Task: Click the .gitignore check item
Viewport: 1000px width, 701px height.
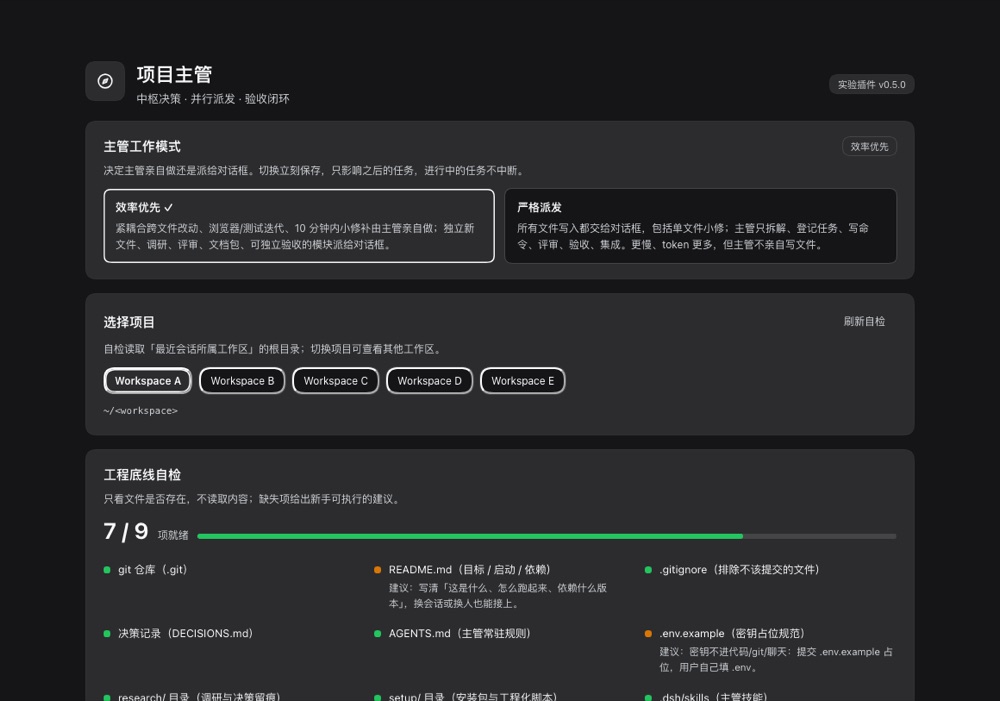Action: point(739,570)
